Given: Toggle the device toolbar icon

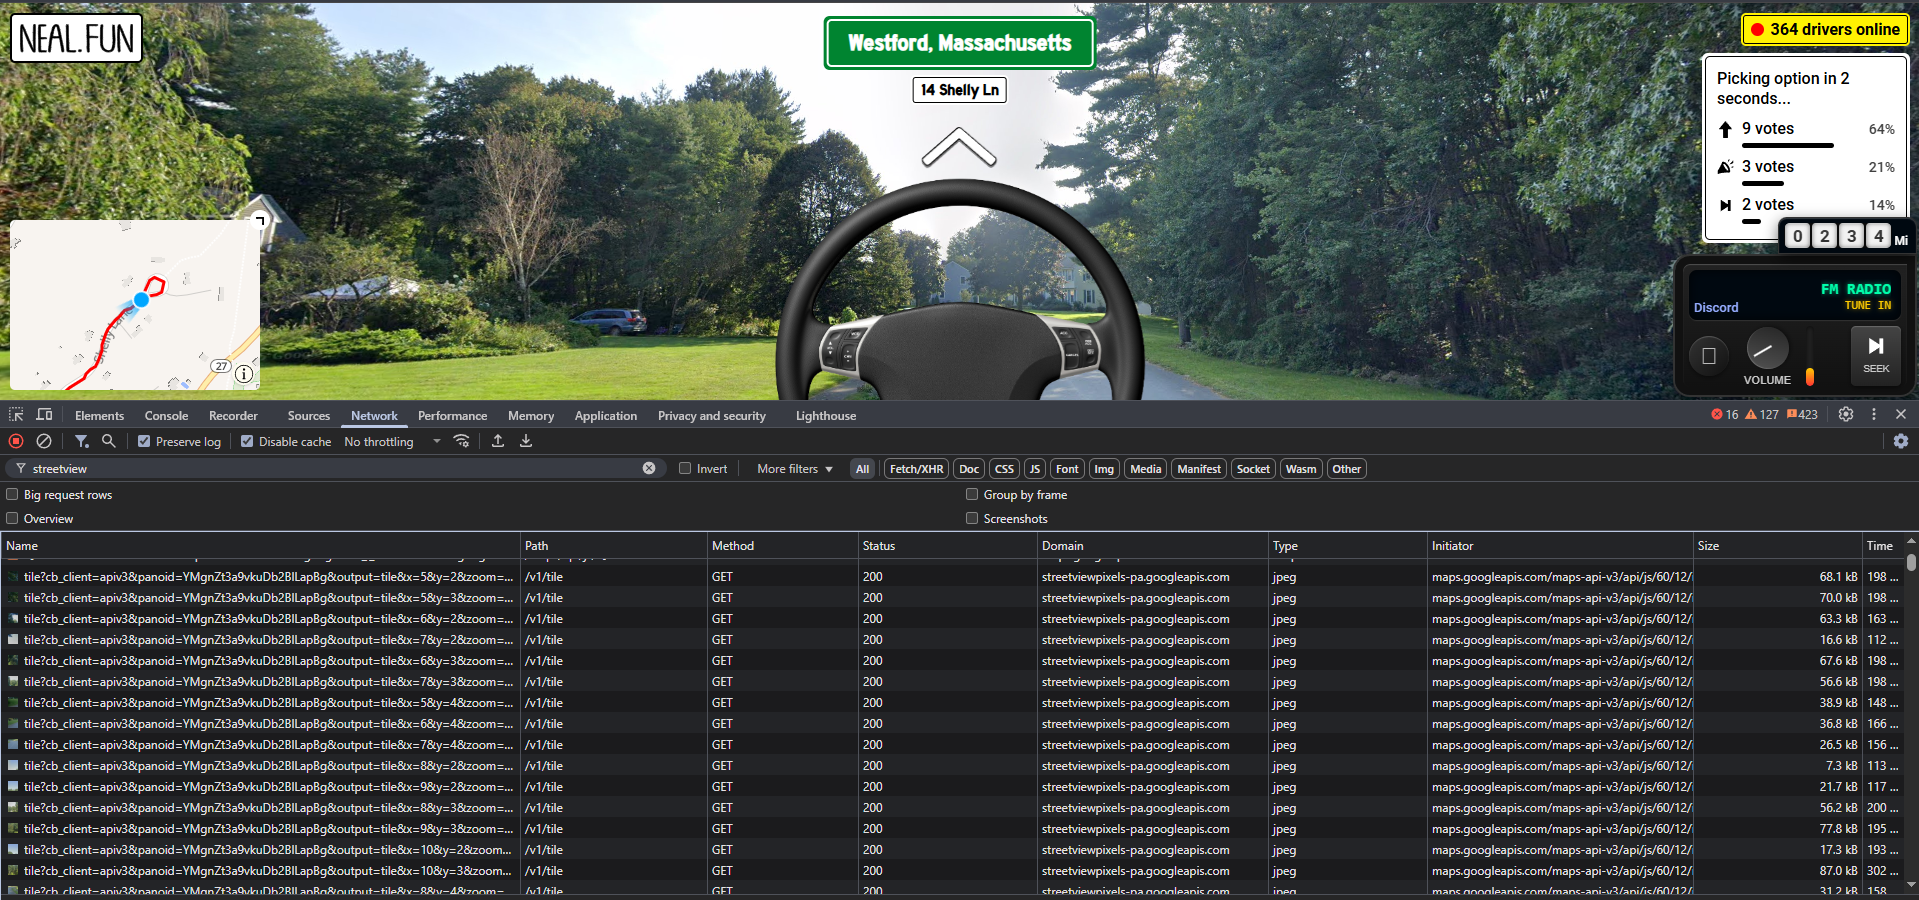Looking at the screenshot, I should click(44, 414).
